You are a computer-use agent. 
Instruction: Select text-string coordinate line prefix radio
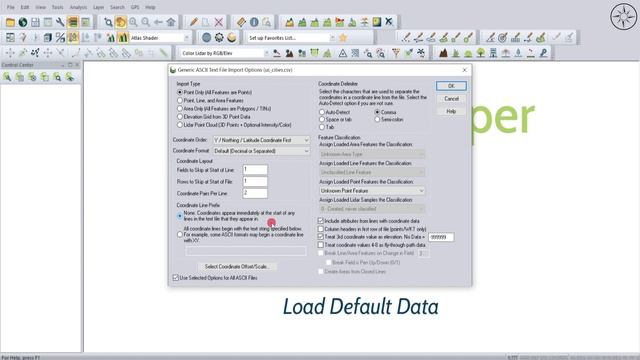180,235
